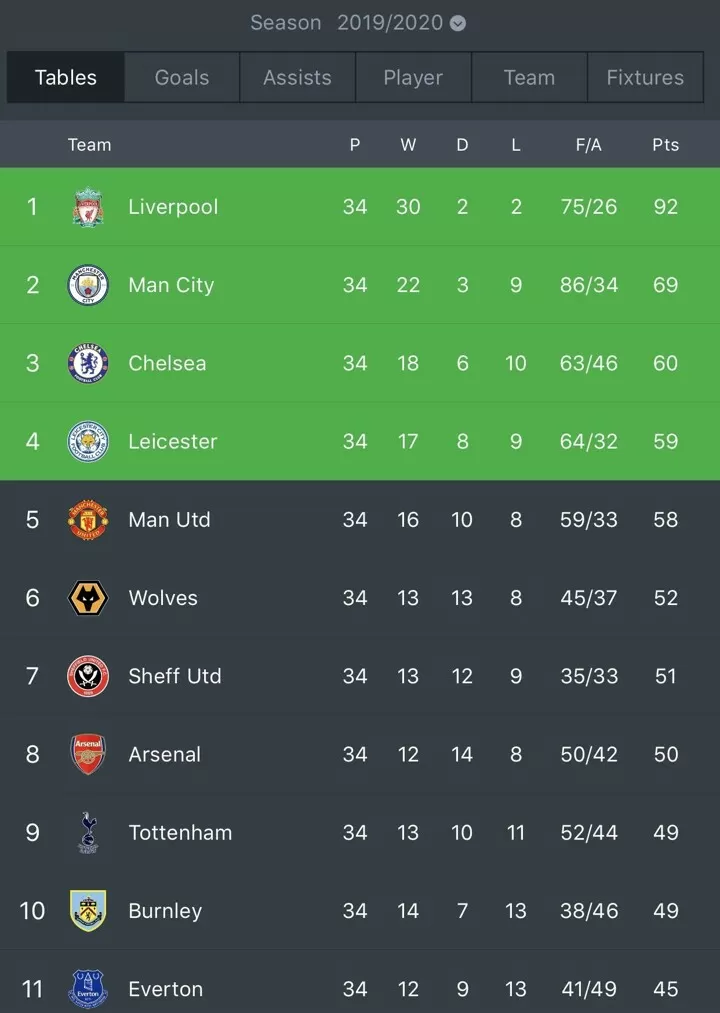Open the Assists tab
The width and height of the screenshot is (720, 1013).
point(297,78)
